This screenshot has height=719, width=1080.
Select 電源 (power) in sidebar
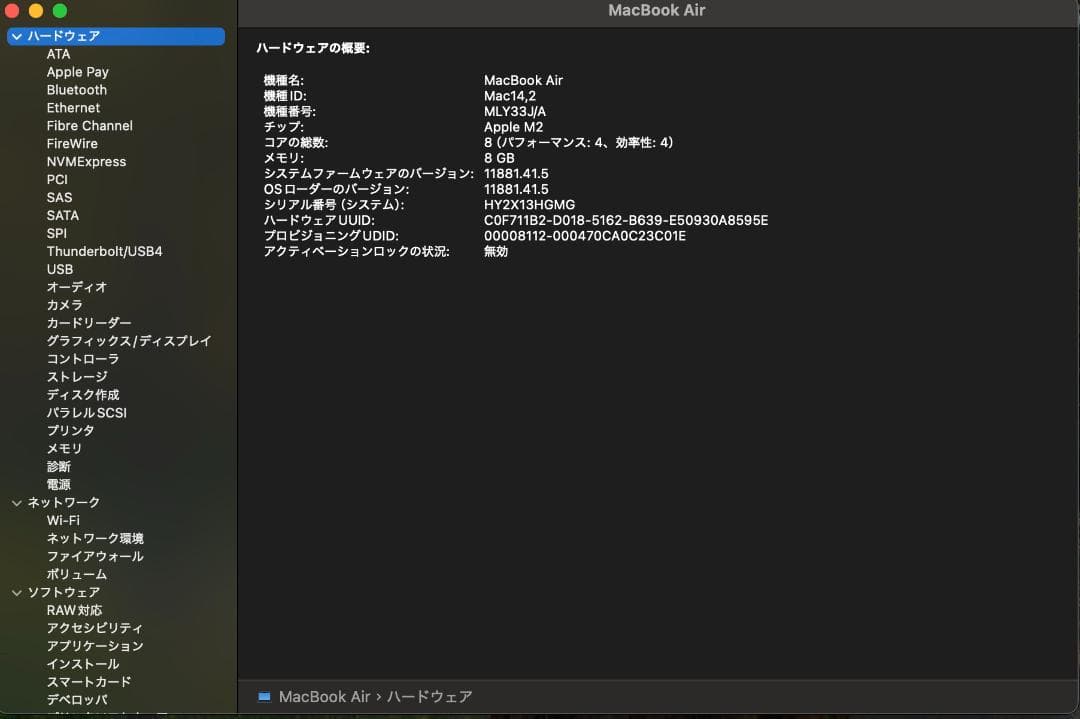coord(59,484)
